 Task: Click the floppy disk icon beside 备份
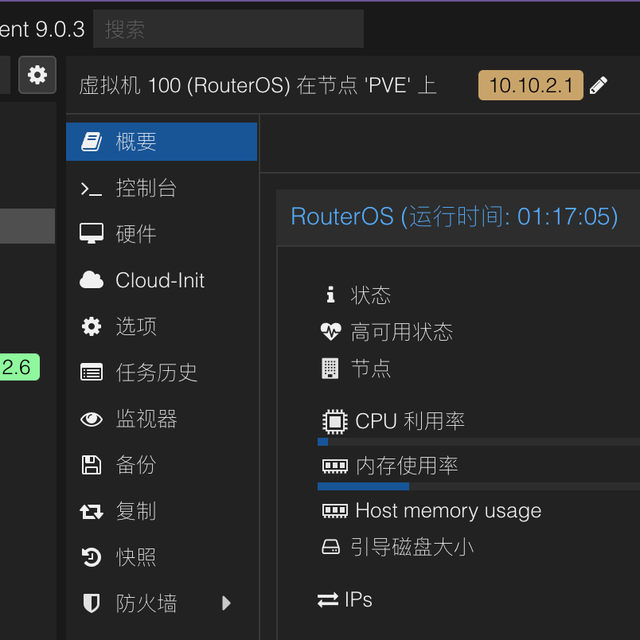tap(91, 465)
